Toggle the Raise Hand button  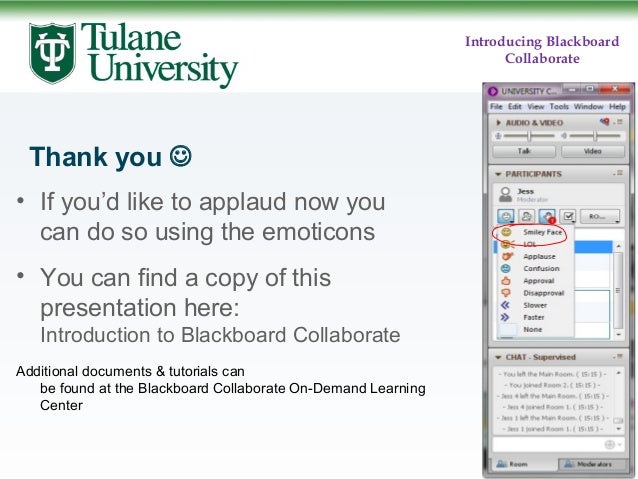click(547, 216)
